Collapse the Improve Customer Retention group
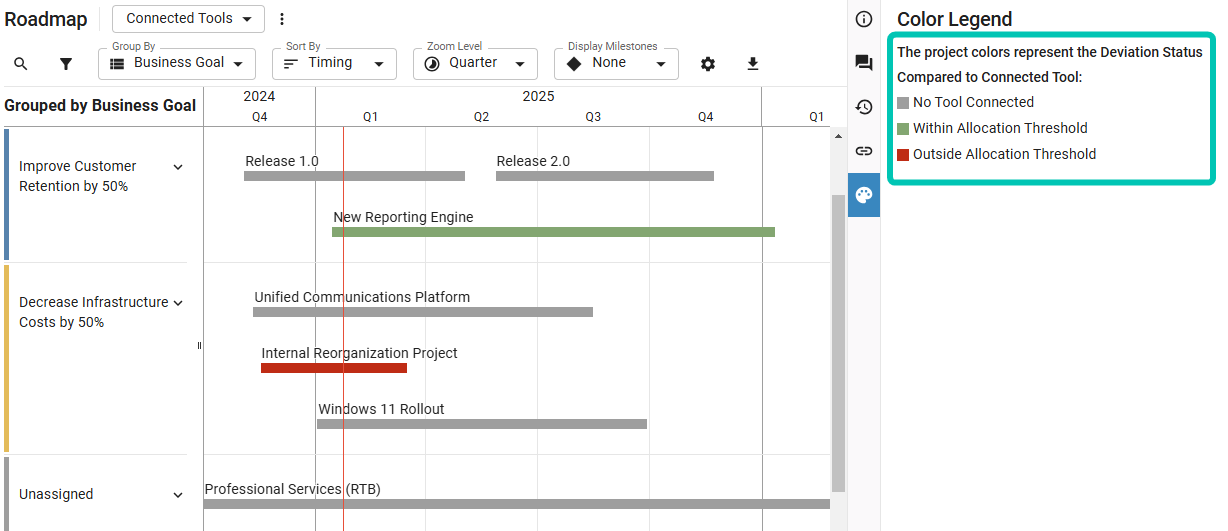 178,167
